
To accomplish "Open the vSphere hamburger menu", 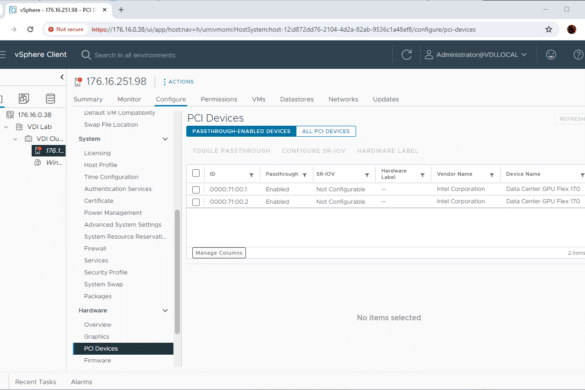I will (x=3, y=54).
